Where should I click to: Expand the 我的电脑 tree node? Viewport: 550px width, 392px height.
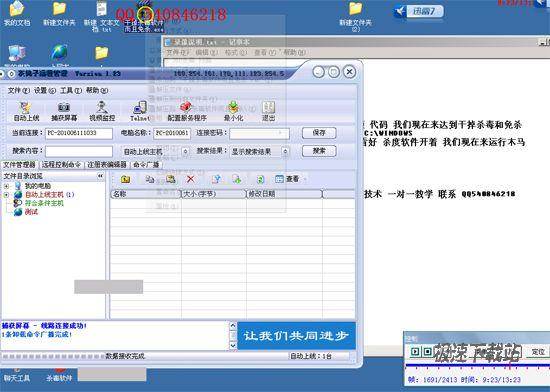coord(6,186)
